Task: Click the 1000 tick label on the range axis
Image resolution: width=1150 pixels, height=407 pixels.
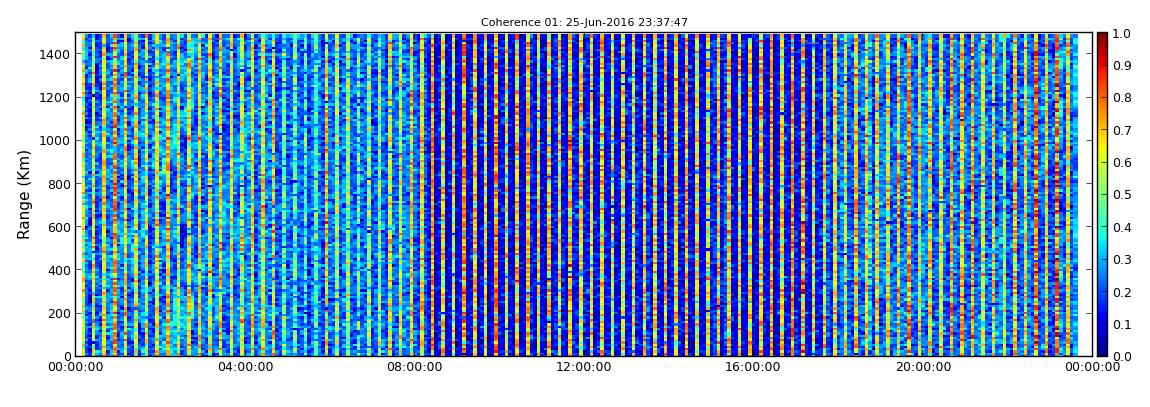Action: pyautogui.click(x=53, y=141)
